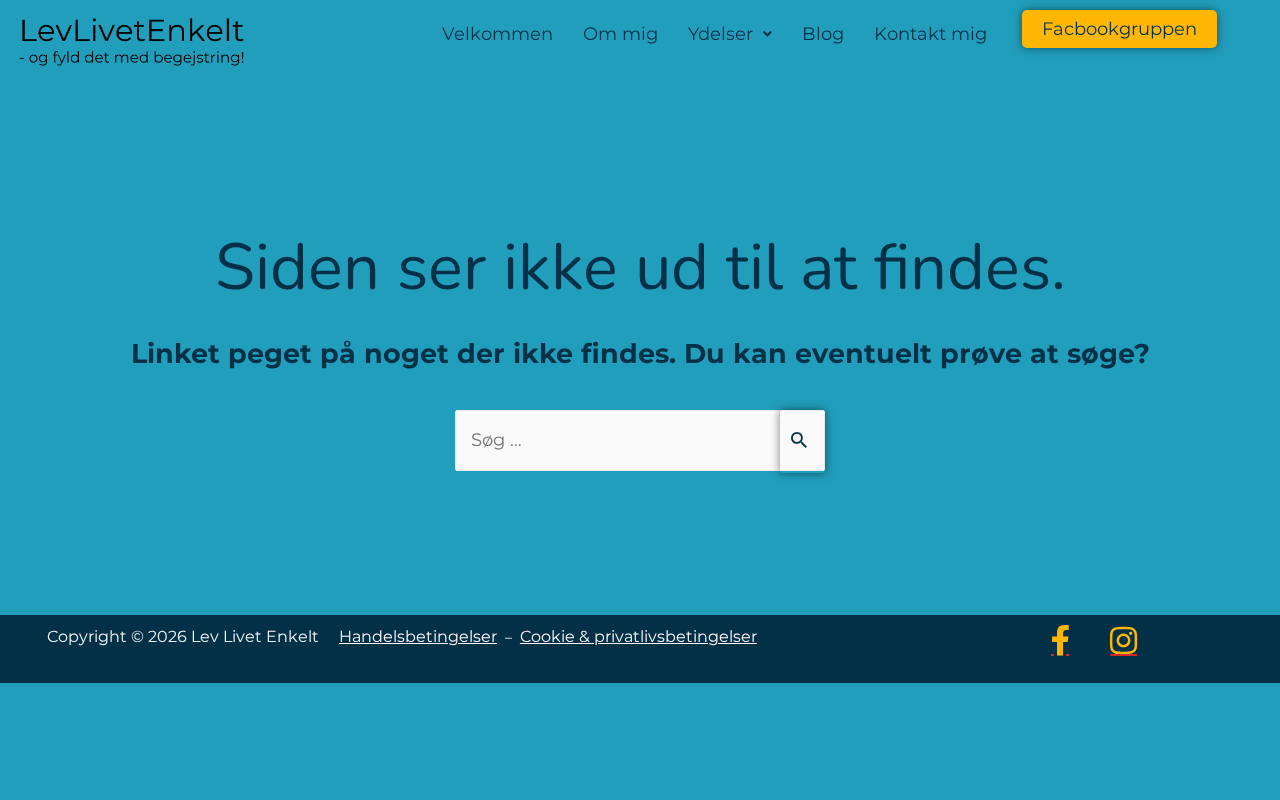
Task: Navigate to Kontakt mig
Action: click(x=930, y=34)
